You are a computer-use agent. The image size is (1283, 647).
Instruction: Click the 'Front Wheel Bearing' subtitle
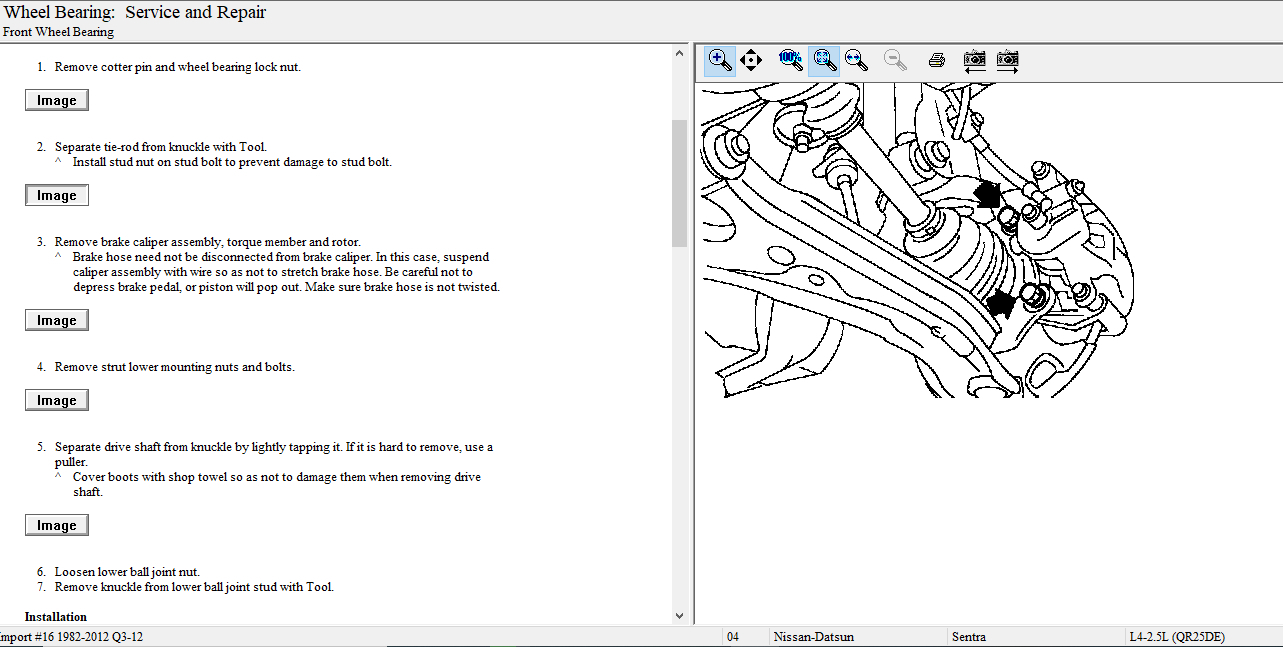click(x=59, y=32)
